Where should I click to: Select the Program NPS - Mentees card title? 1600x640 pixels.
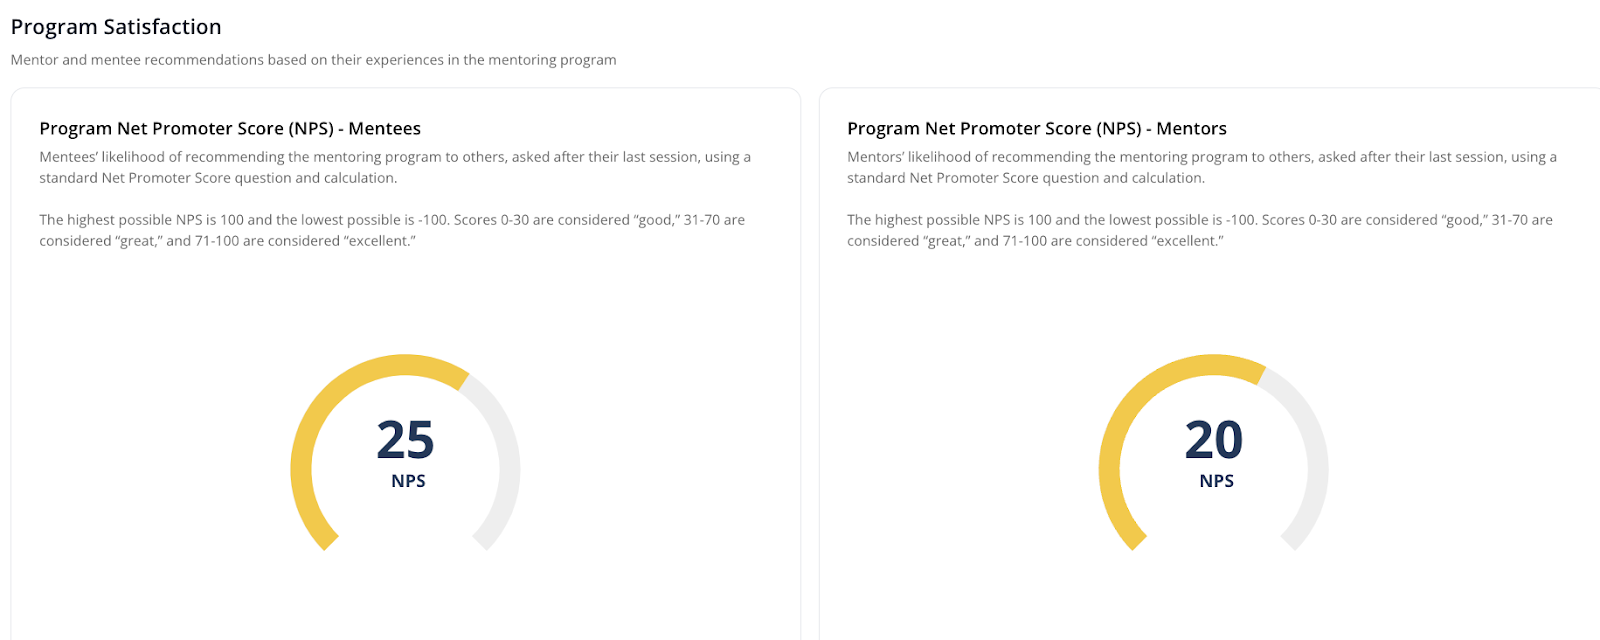[230, 129]
